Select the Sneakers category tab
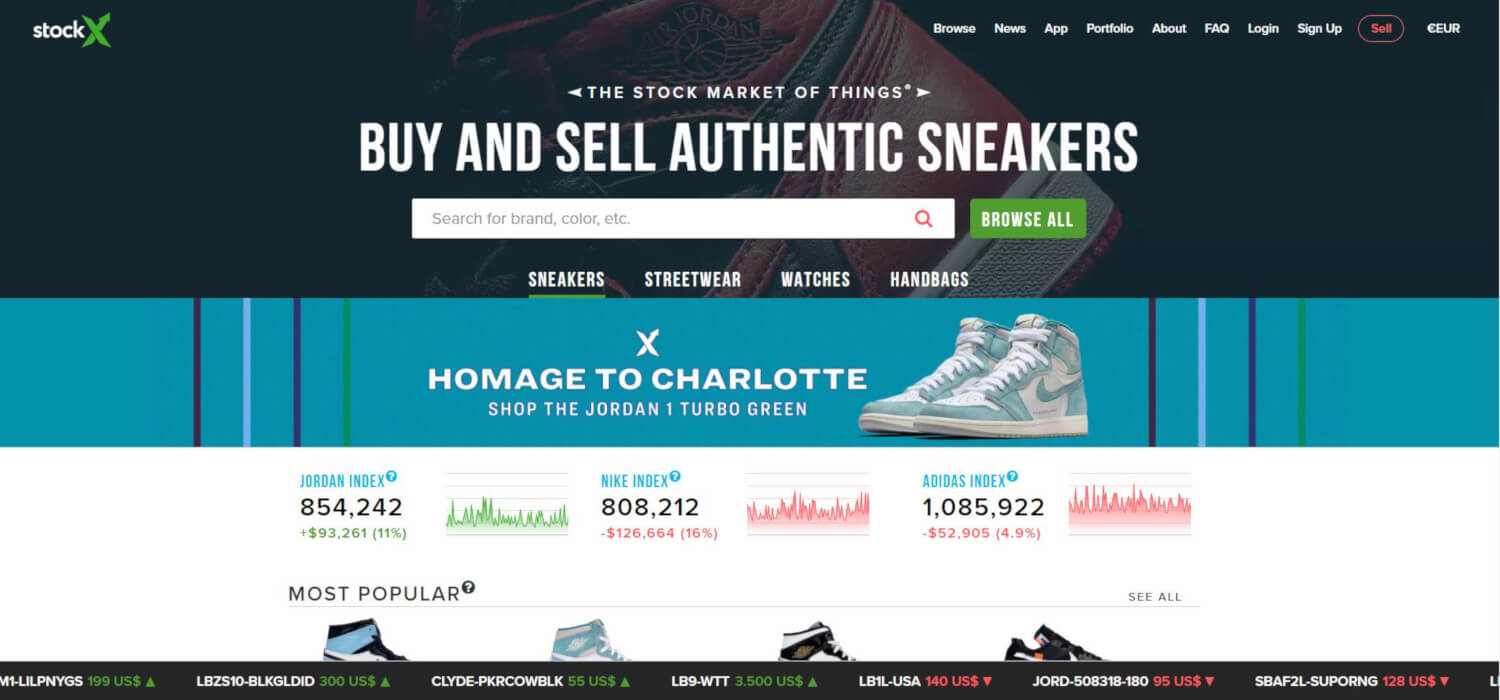Viewport: 1500px width, 700px height. 566,279
